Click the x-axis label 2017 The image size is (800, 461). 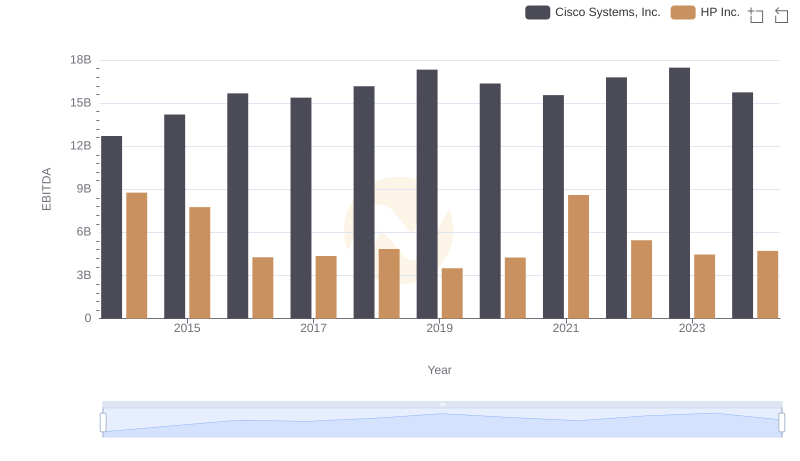pos(313,328)
